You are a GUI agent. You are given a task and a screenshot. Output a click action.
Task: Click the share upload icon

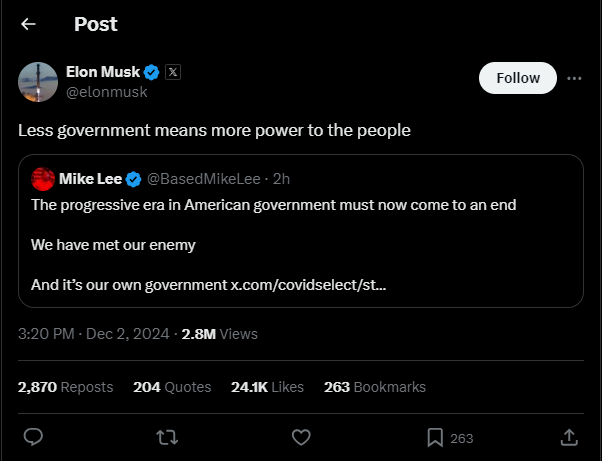click(569, 437)
